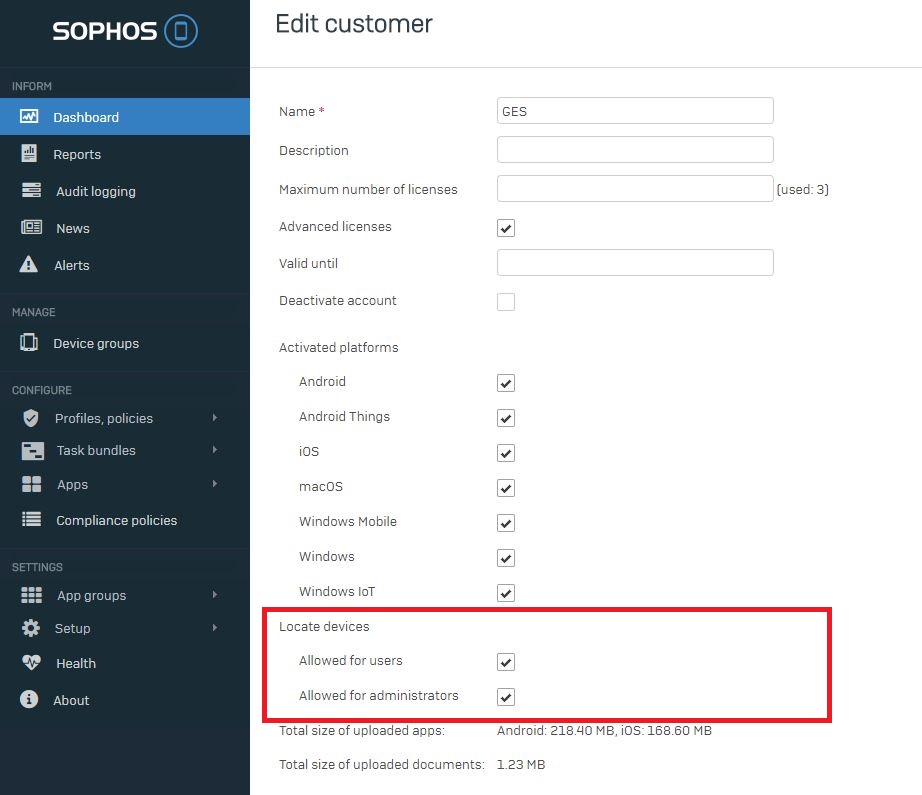This screenshot has width=922, height=795.
Task: Click the Device groups icon
Action: tap(29, 342)
